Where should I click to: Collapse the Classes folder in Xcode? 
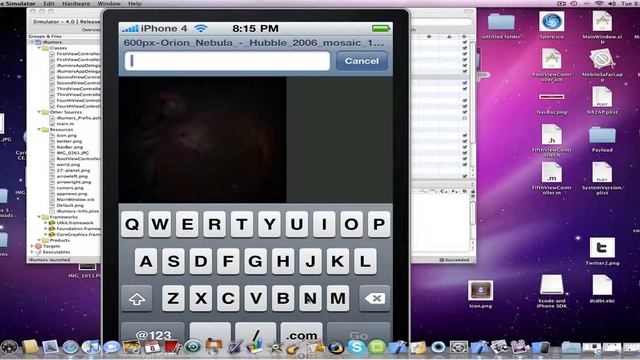pyautogui.click(x=40, y=48)
